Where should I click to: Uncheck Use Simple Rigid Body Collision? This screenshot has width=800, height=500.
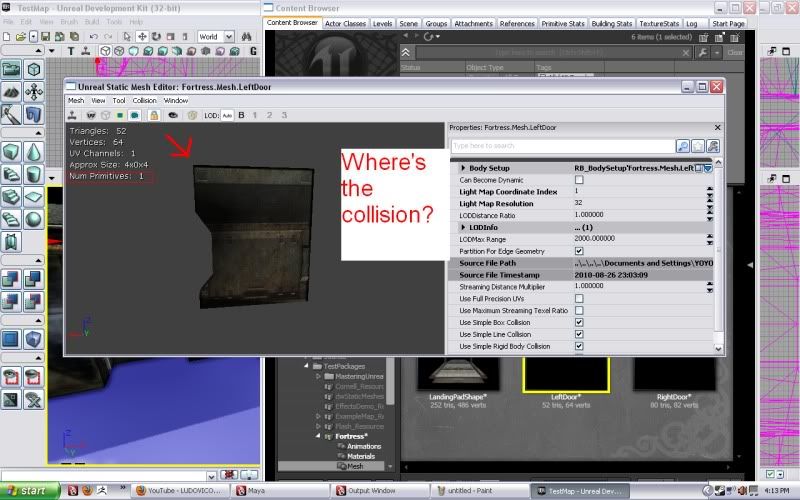tap(579, 346)
